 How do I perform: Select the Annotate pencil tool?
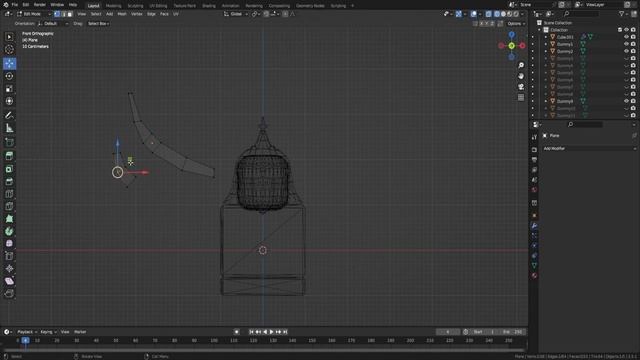click(9, 116)
